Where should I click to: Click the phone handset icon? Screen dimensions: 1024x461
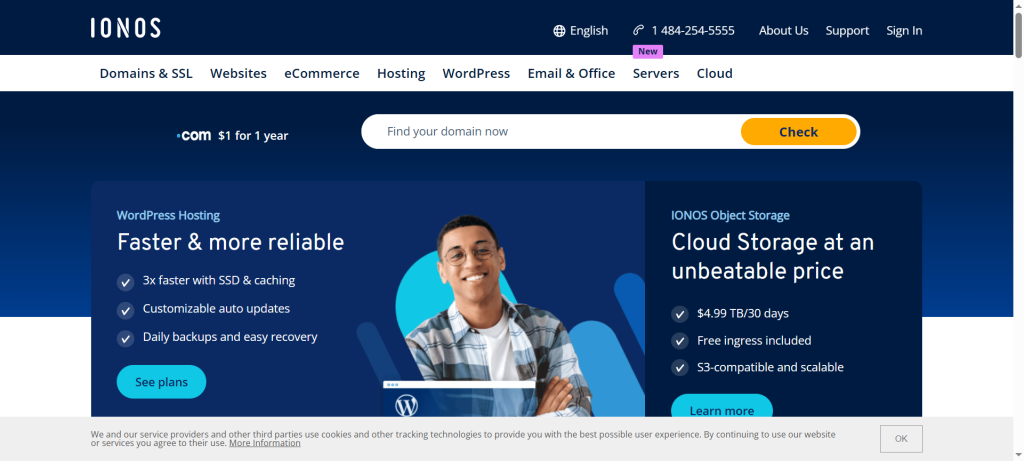pos(639,31)
